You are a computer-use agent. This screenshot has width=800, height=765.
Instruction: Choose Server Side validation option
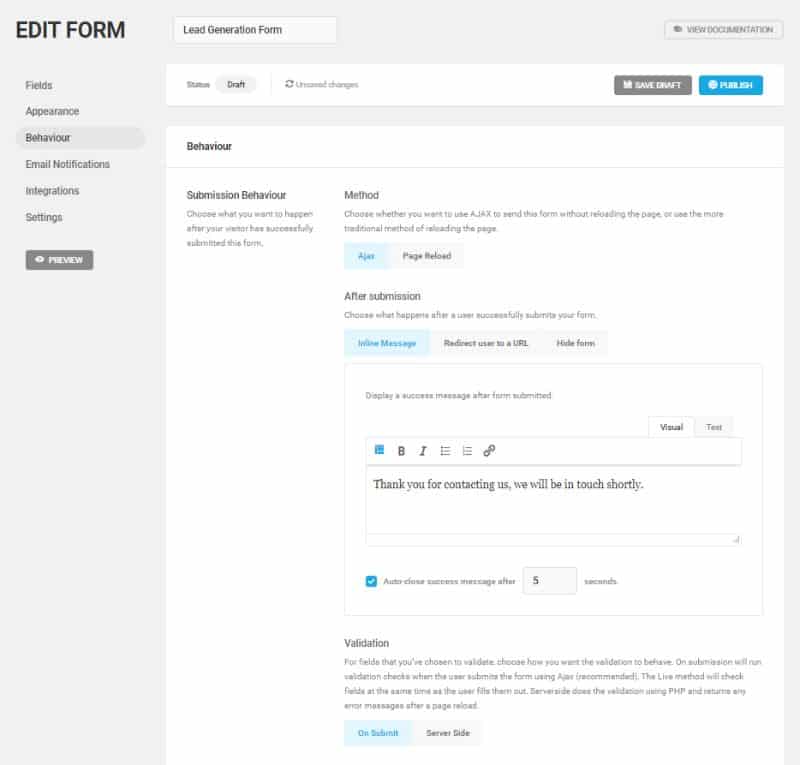pos(447,733)
